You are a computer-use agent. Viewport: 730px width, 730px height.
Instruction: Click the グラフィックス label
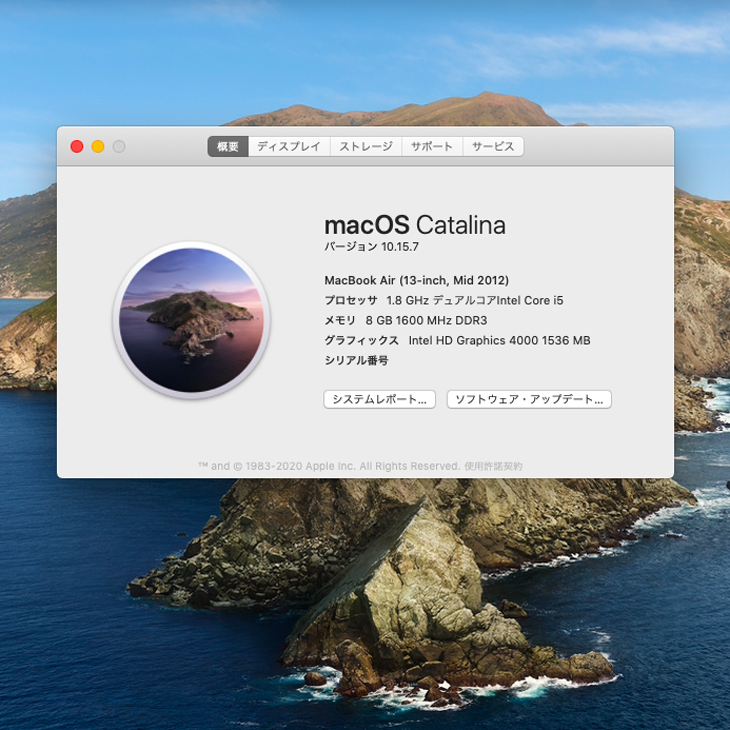coord(362,340)
